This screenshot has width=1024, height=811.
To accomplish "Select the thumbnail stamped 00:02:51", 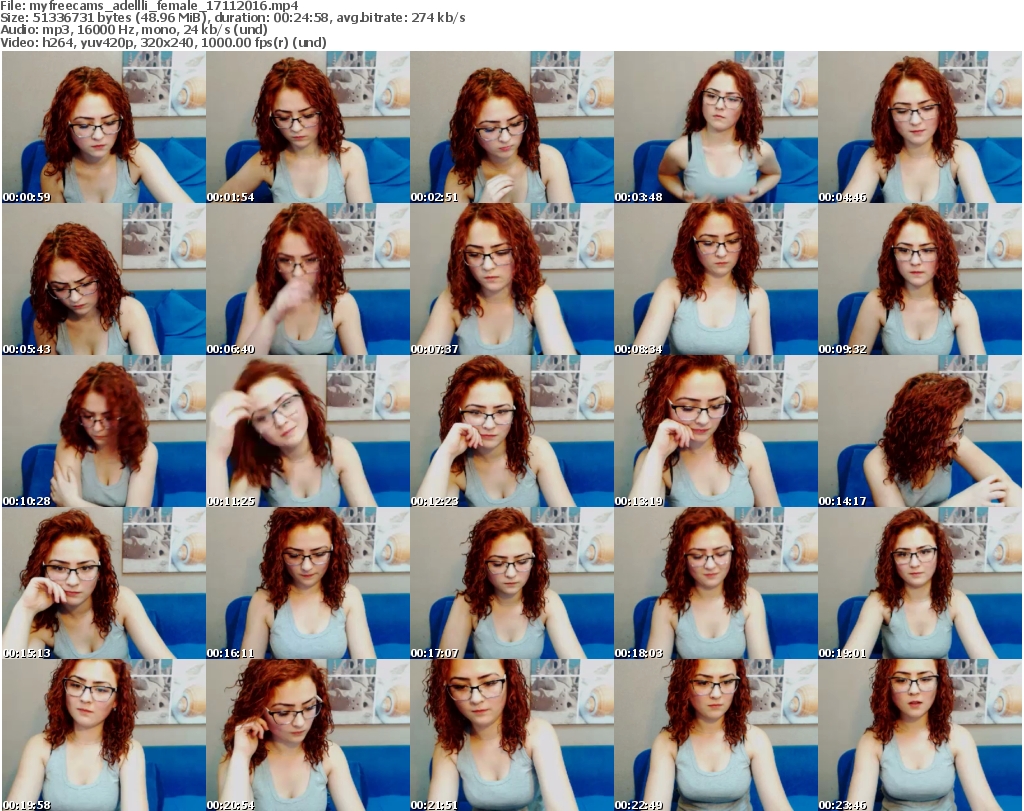I will (x=512, y=127).
